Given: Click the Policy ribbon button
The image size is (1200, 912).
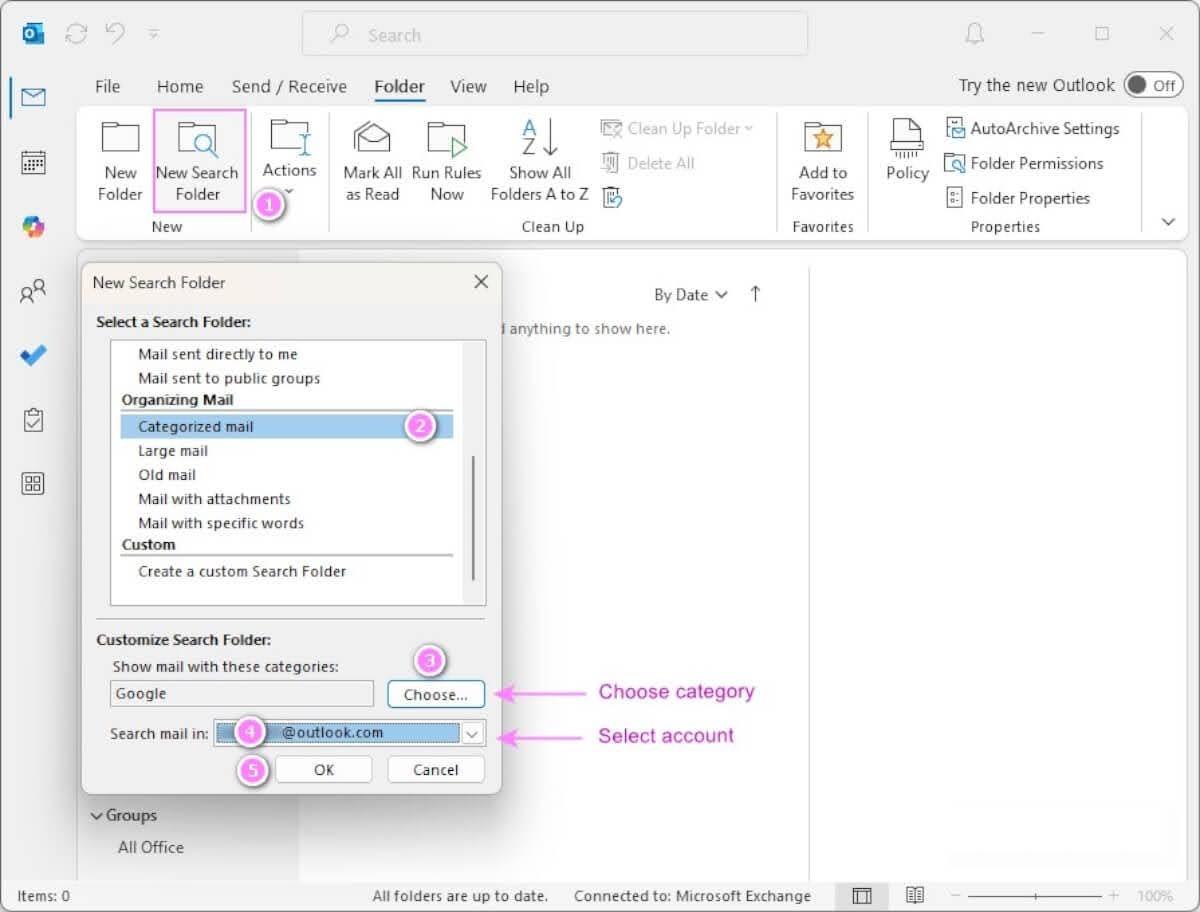Looking at the screenshot, I should [x=907, y=150].
